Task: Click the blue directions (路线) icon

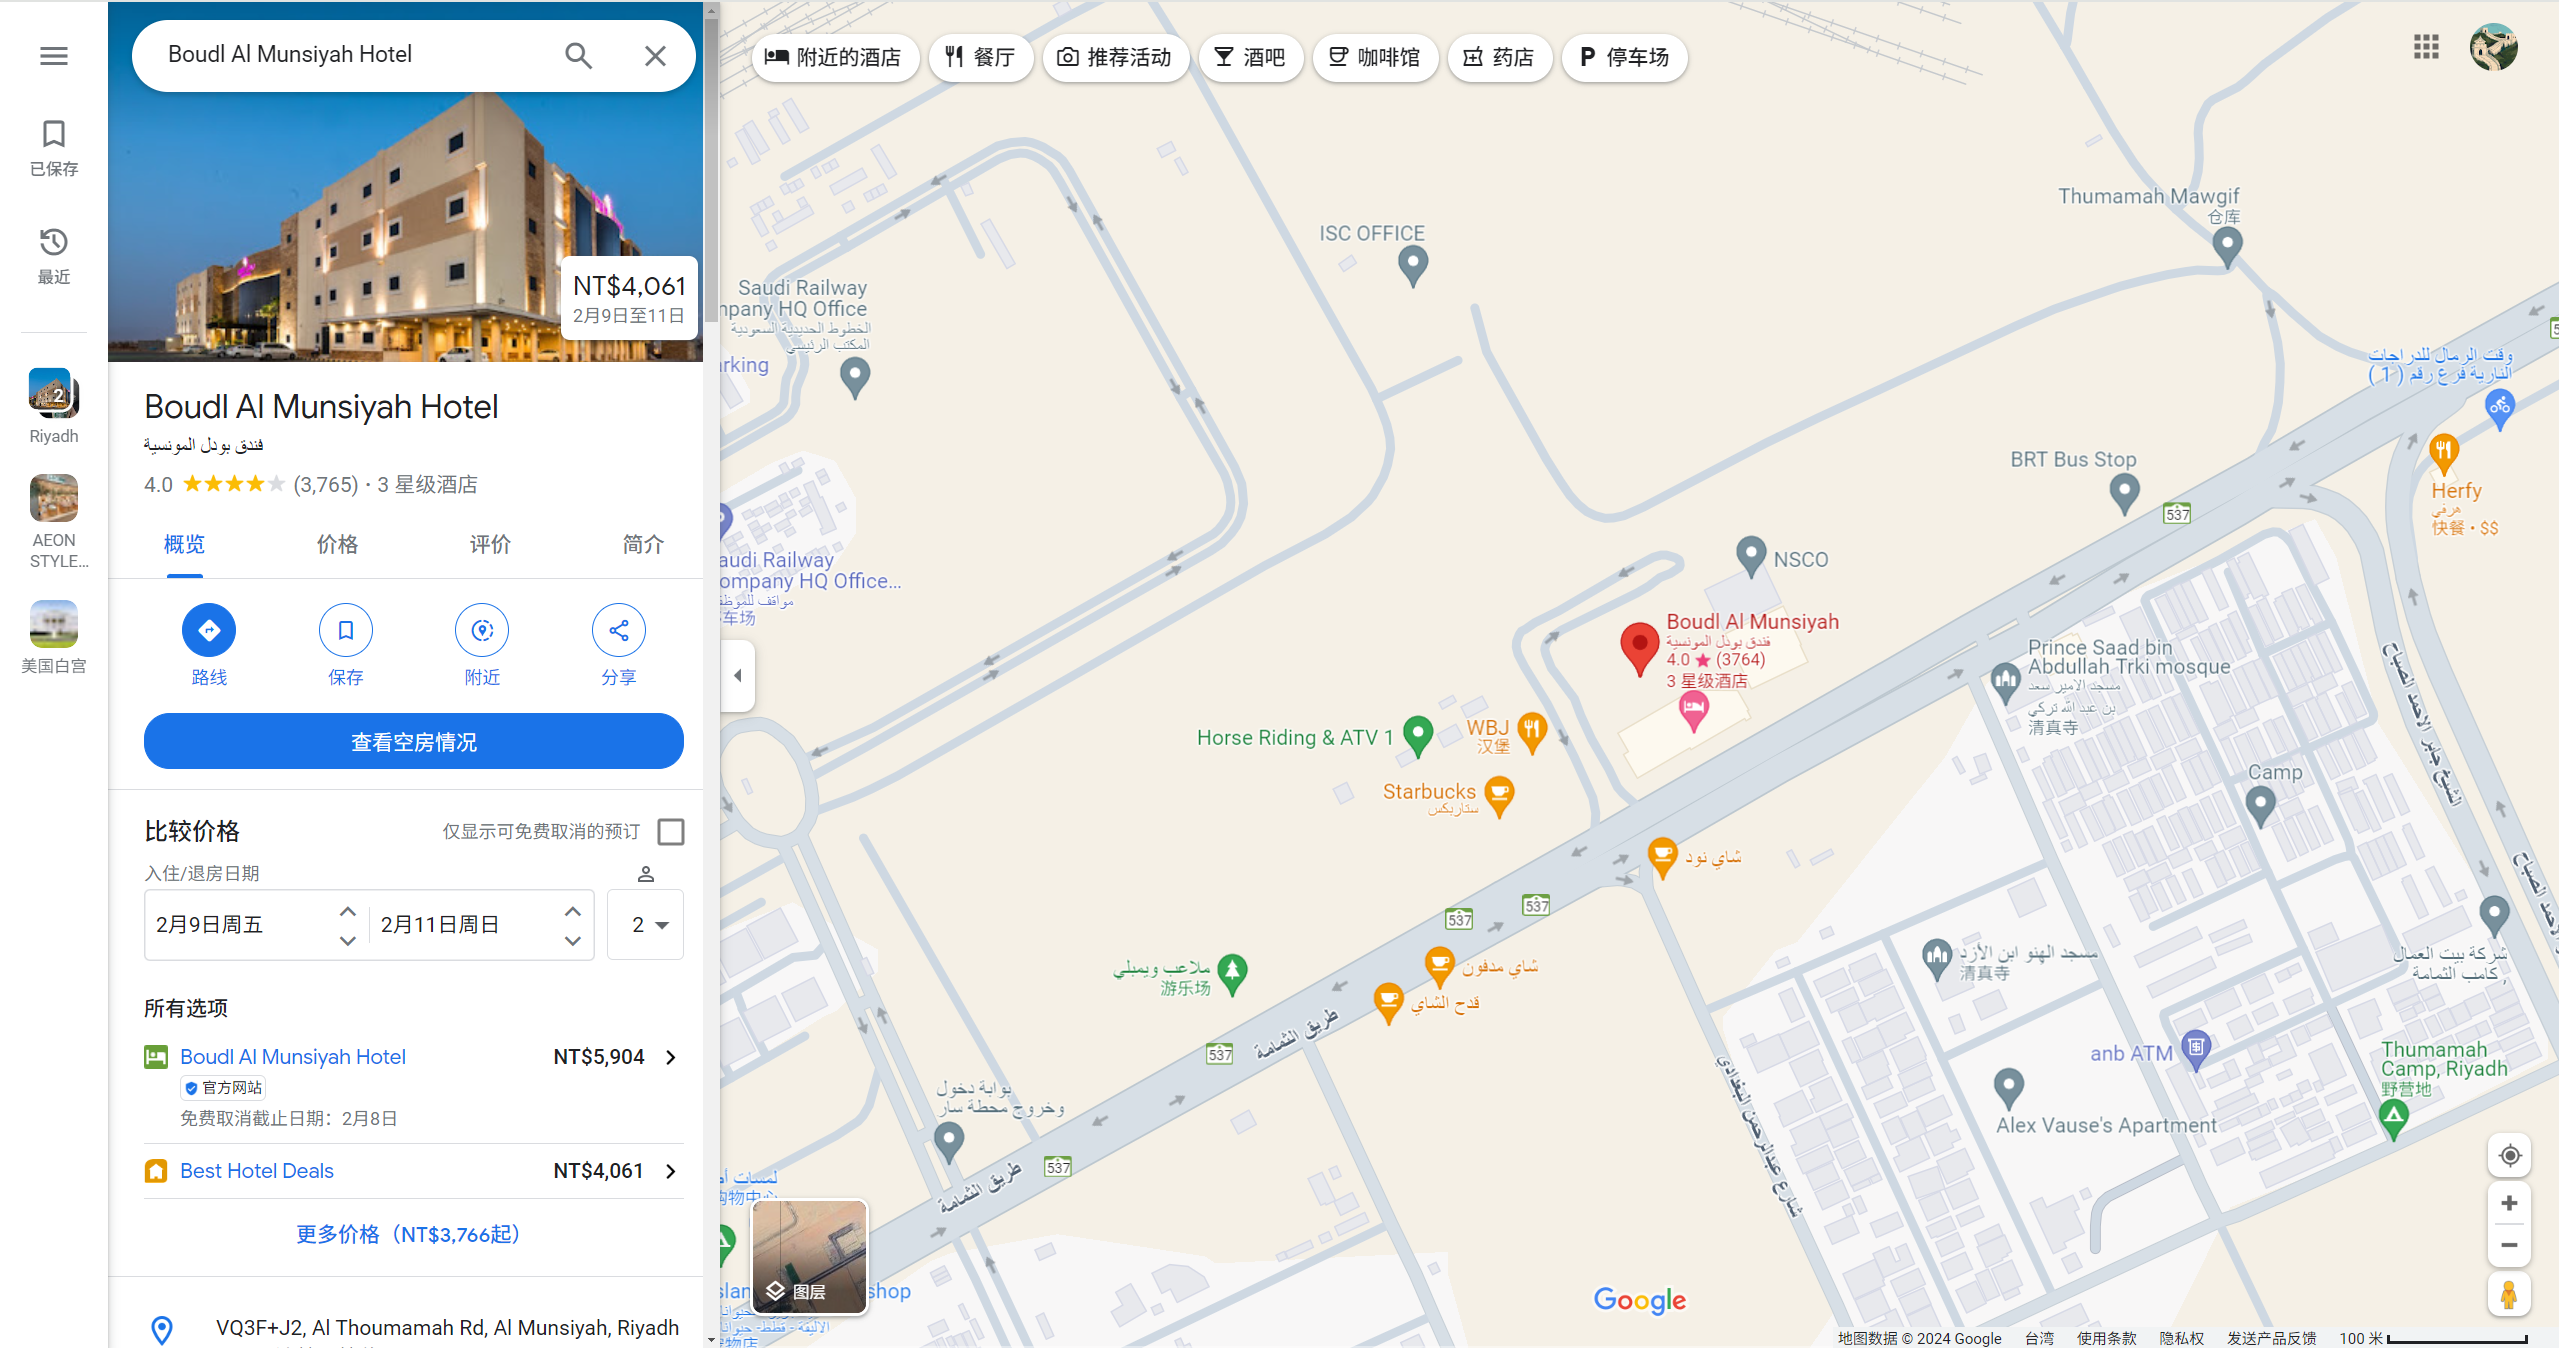Action: [x=209, y=630]
